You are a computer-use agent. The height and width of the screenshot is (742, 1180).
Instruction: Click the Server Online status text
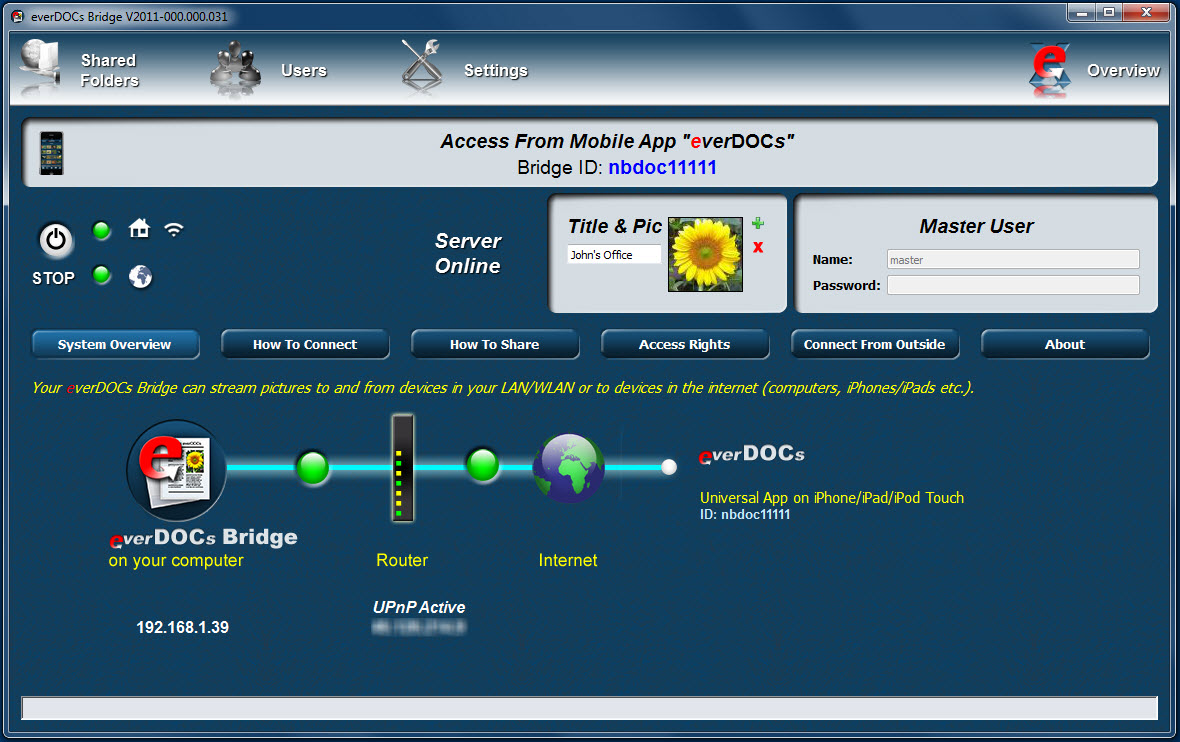[x=467, y=254]
